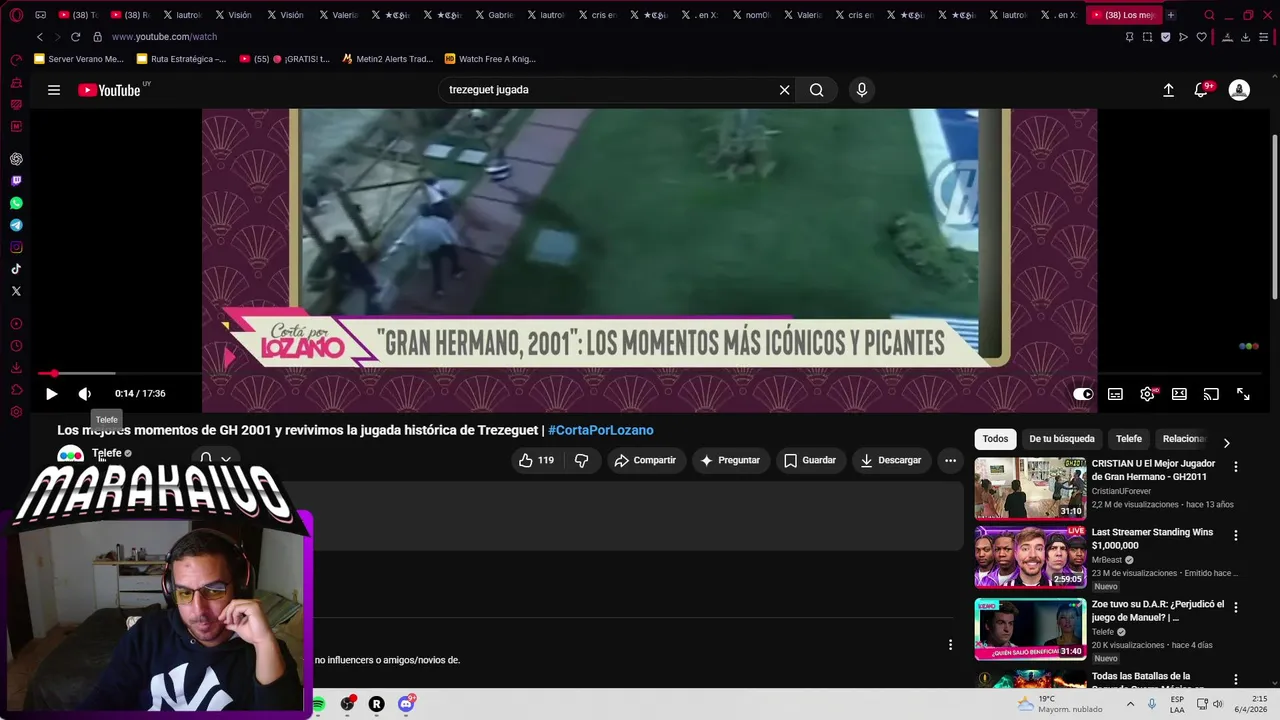The image size is (1280, 720).
Task: Open sidebar settings gear in Opera
Action: 16,412
